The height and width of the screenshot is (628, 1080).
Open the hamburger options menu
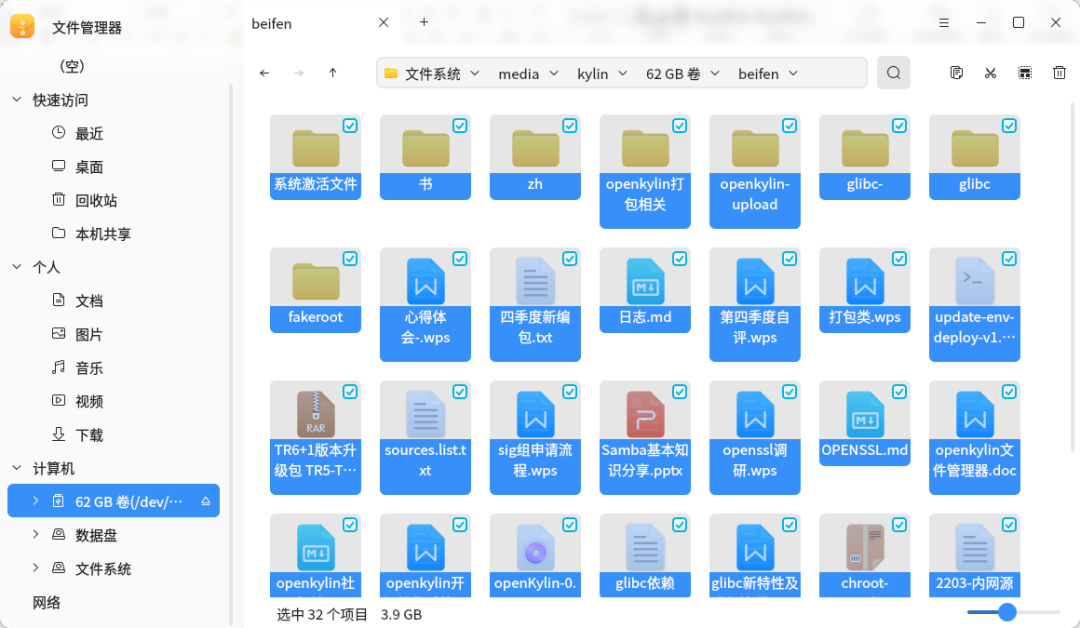click(x=944, y=23)
